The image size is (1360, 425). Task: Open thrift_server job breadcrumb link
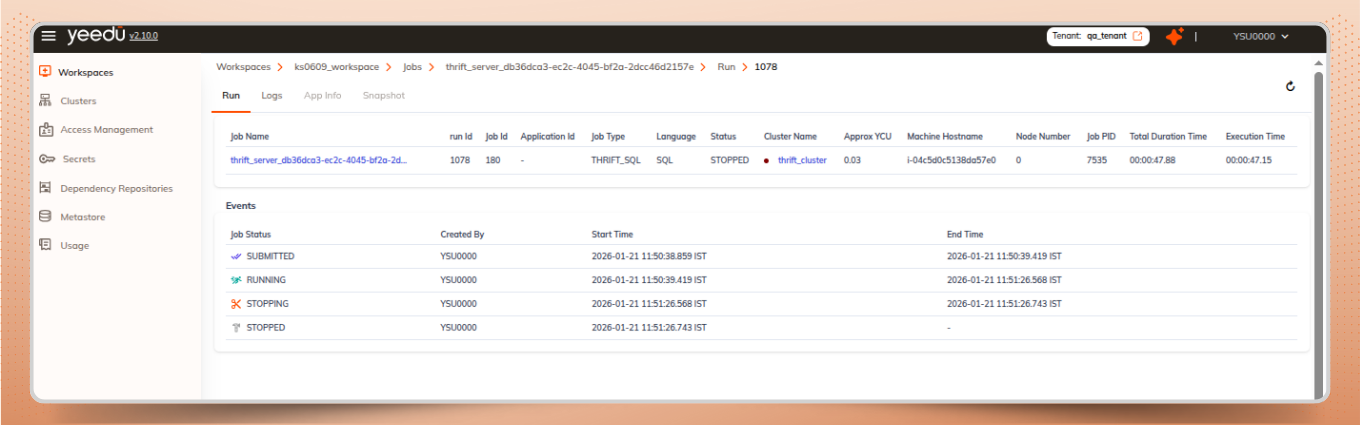(569, 67)
